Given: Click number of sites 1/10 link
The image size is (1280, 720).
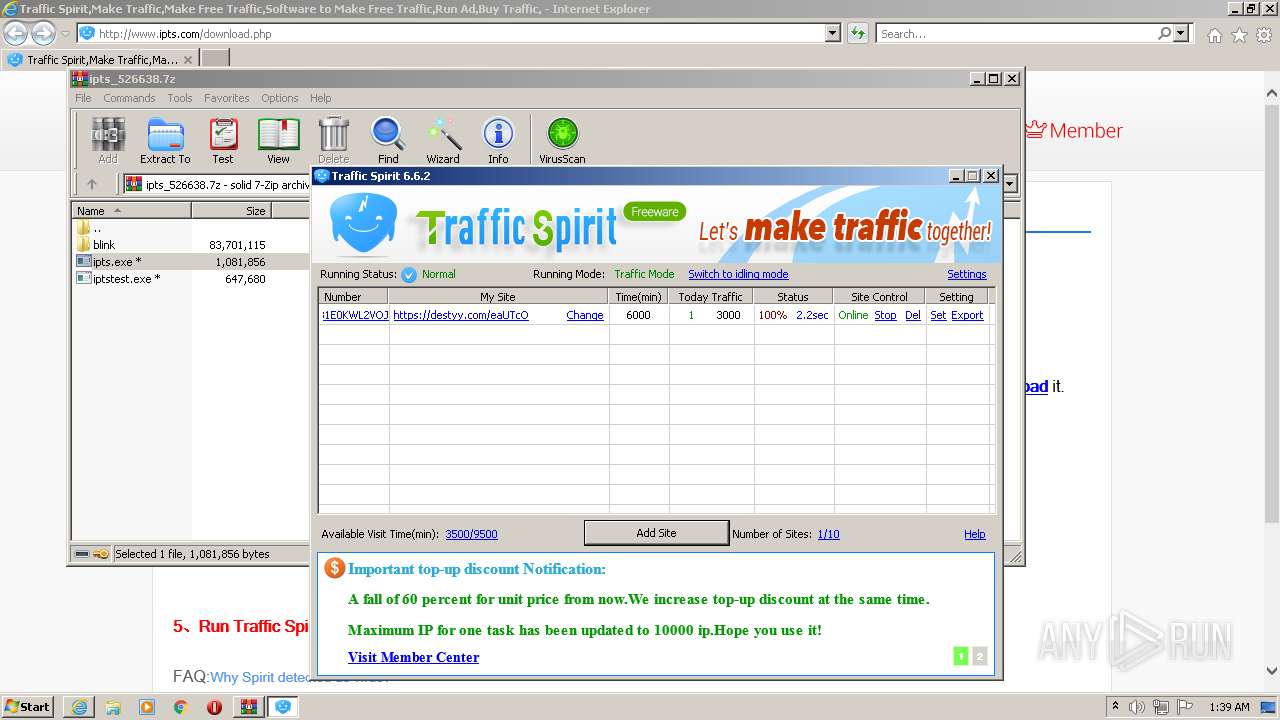Looking at the screenshot, I should click(x=828, y=534).
